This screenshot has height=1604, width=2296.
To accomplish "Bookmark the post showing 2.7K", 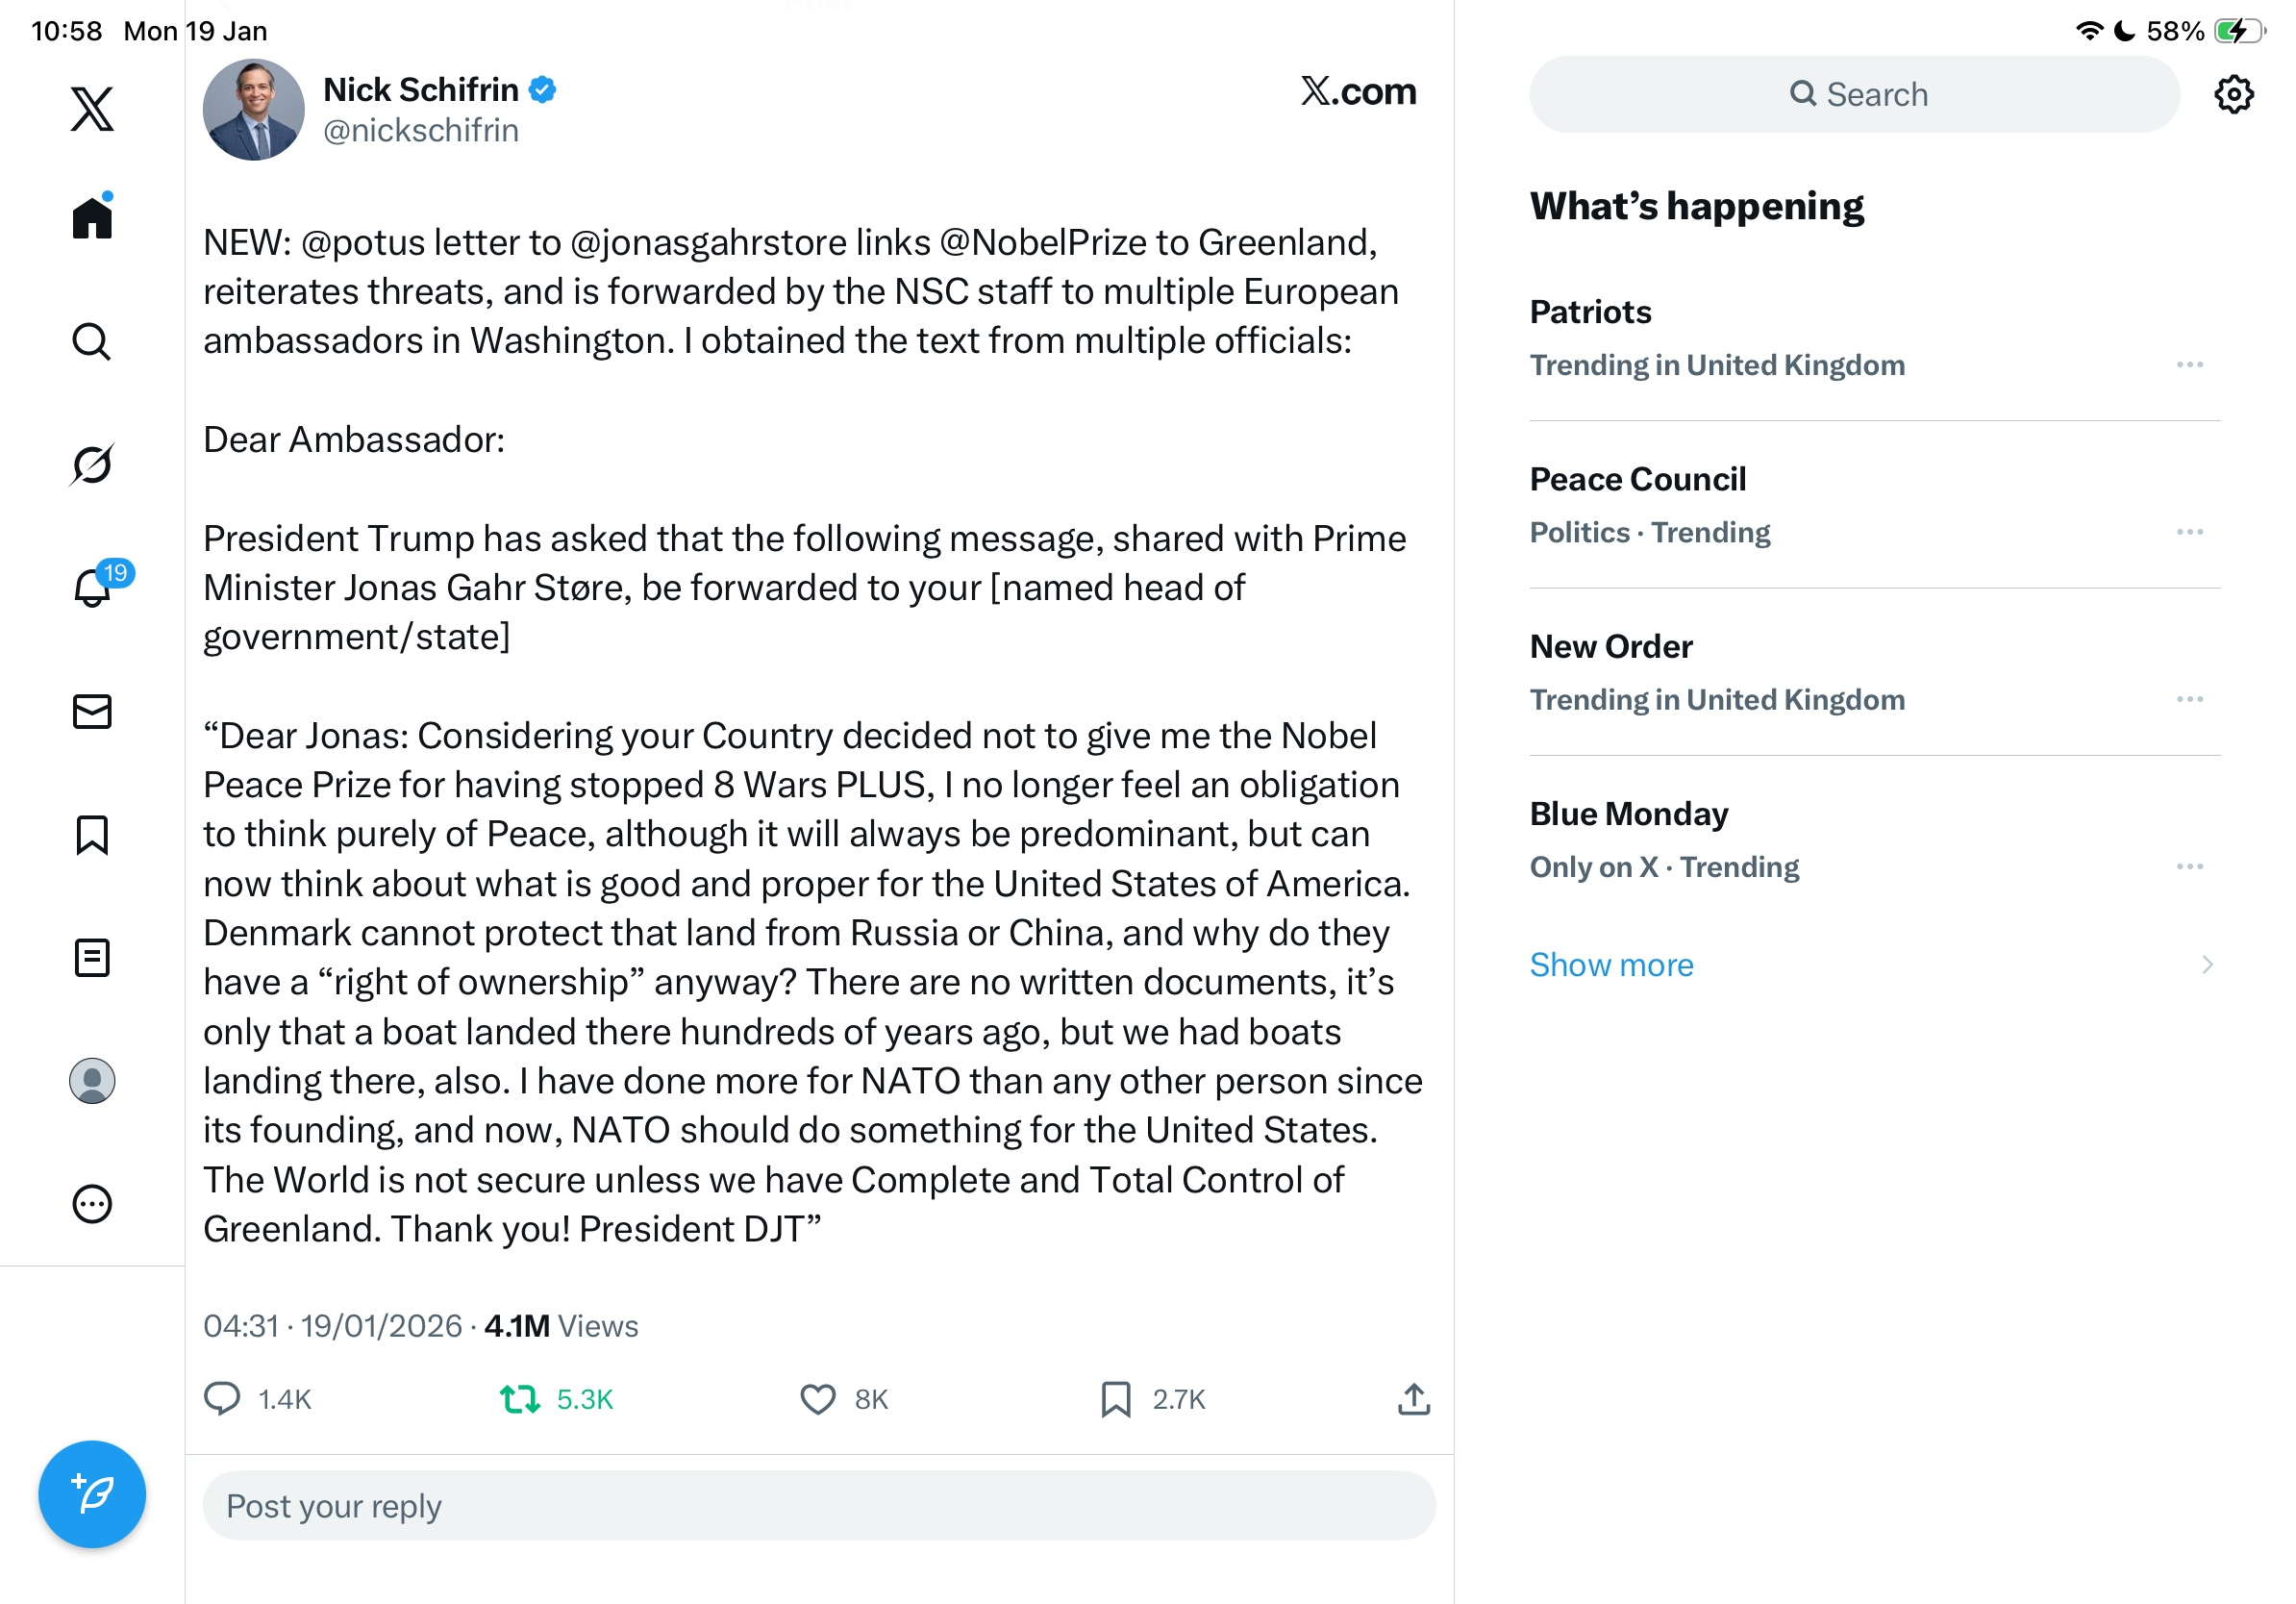I will pyautogui.click(x=1115, y=1399).
